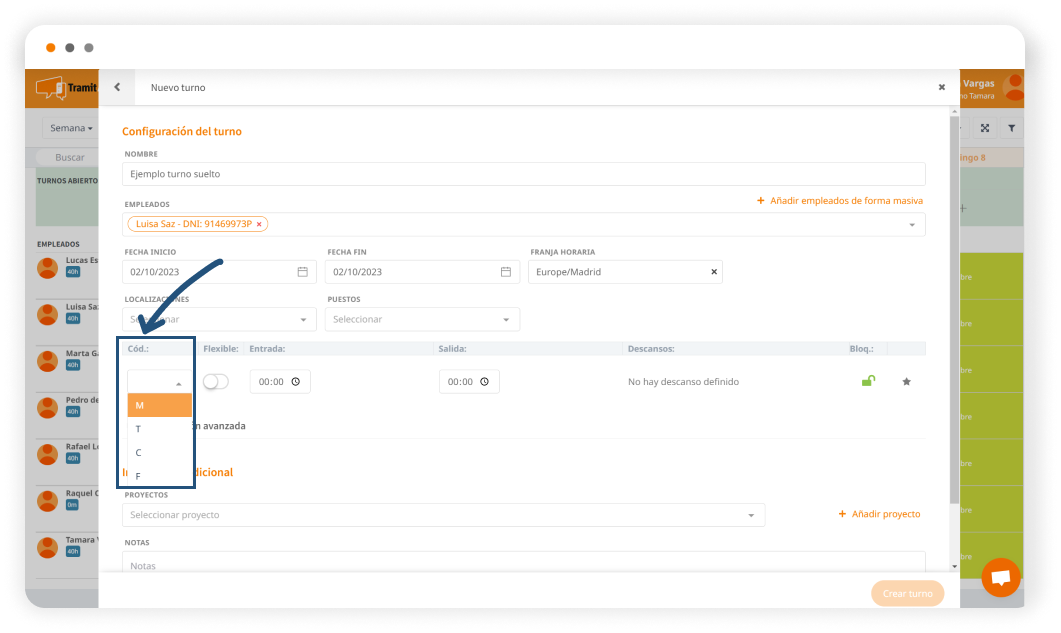Screen dimensions: 1061x633
Task: Click the back arrow beside Nuevo turno
Action: [x=117, y=88]
